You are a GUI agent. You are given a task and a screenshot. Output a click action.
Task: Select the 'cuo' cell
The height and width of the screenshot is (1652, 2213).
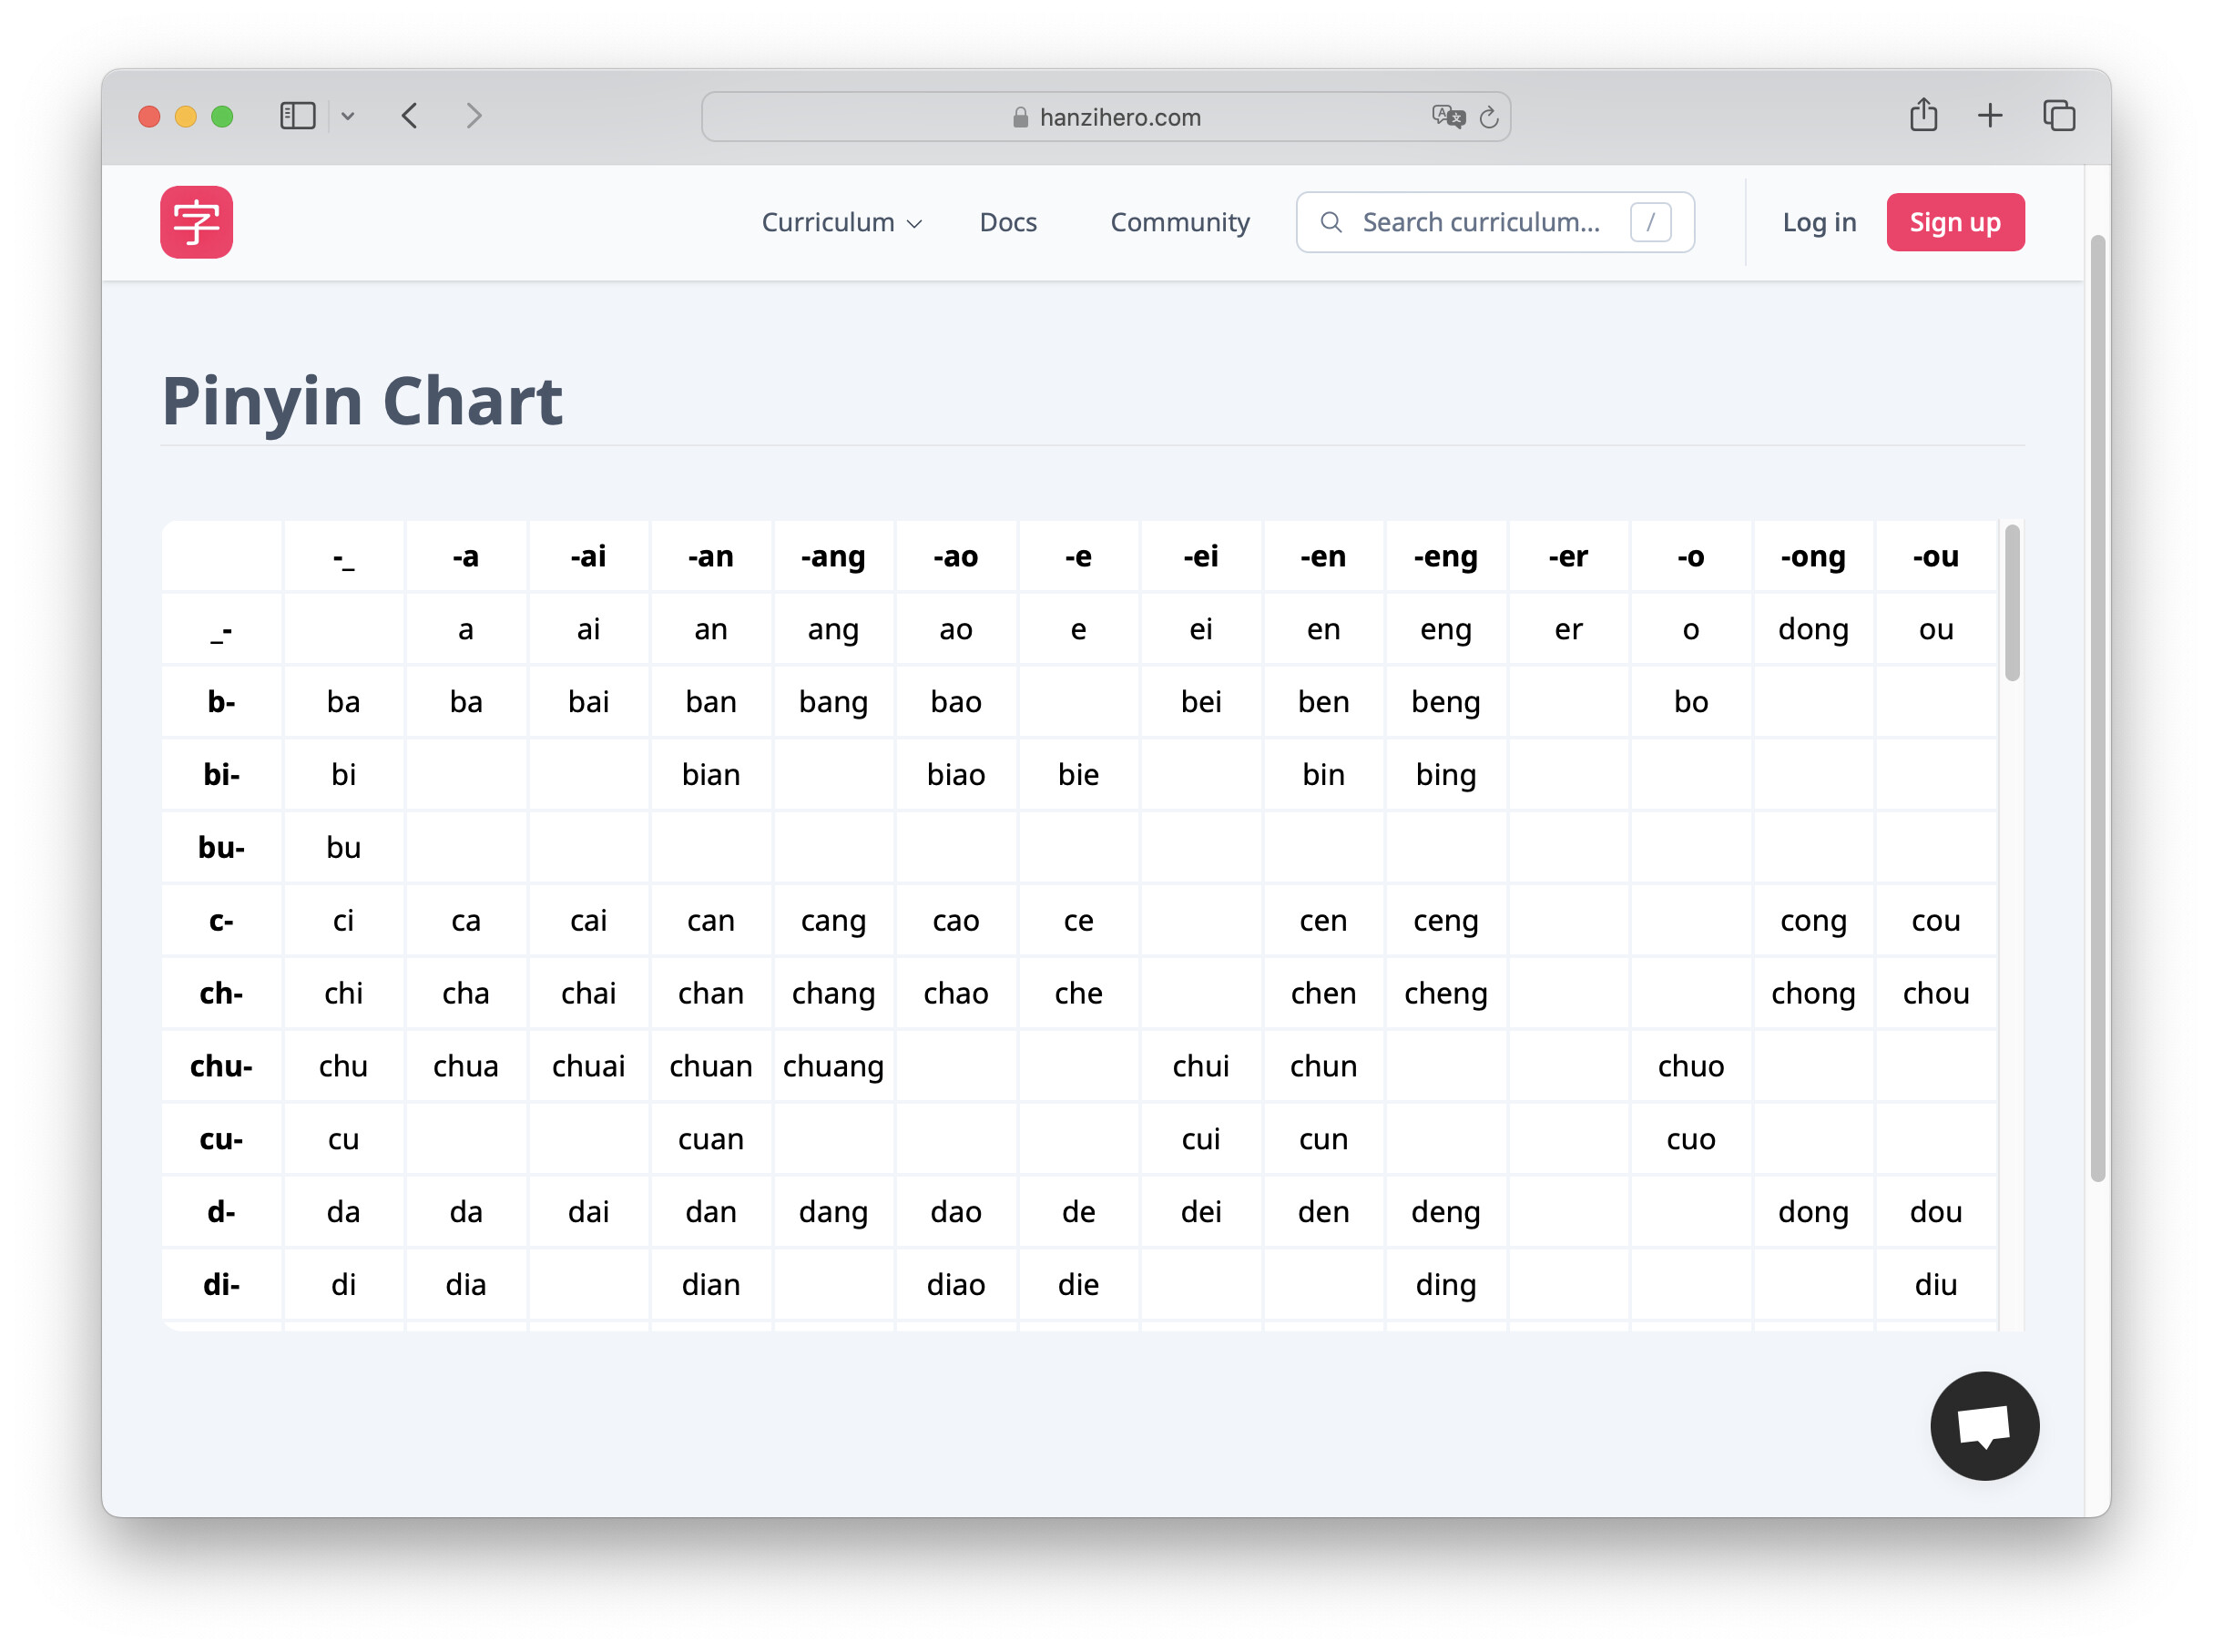click(1690, 1139)
